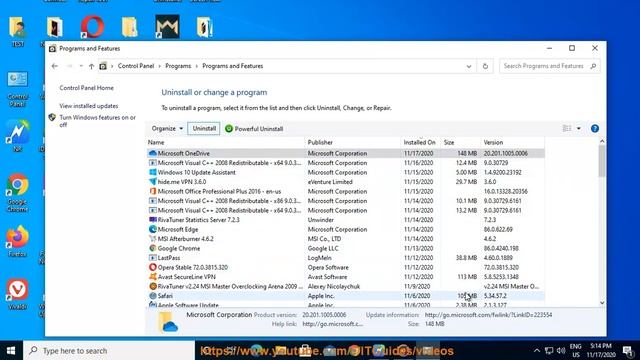
Task: Click the refresh button in address bar
Action: point(485,66)
